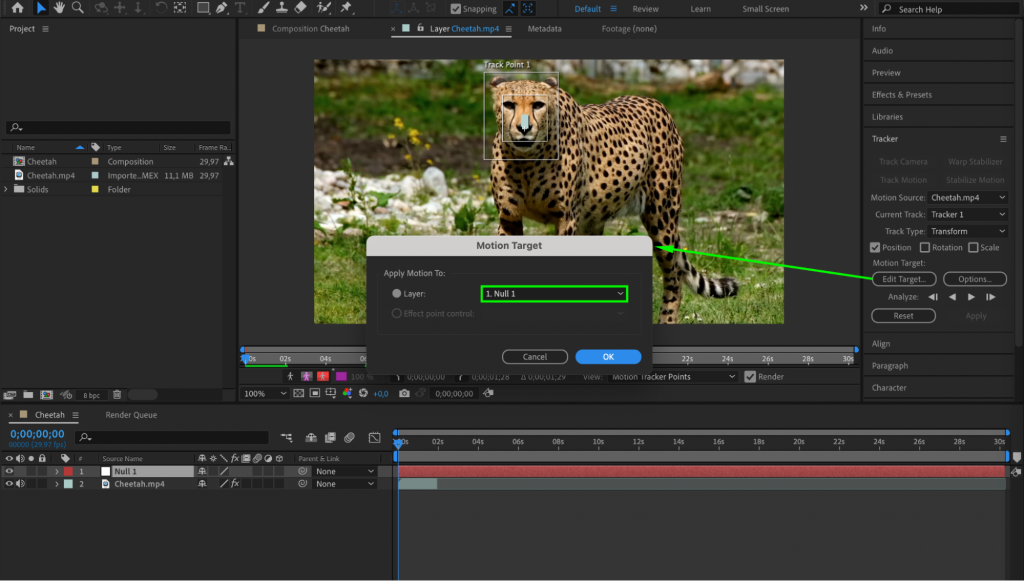Select the Effect point control radio button
1024x581 pixels.
[399, 314]
